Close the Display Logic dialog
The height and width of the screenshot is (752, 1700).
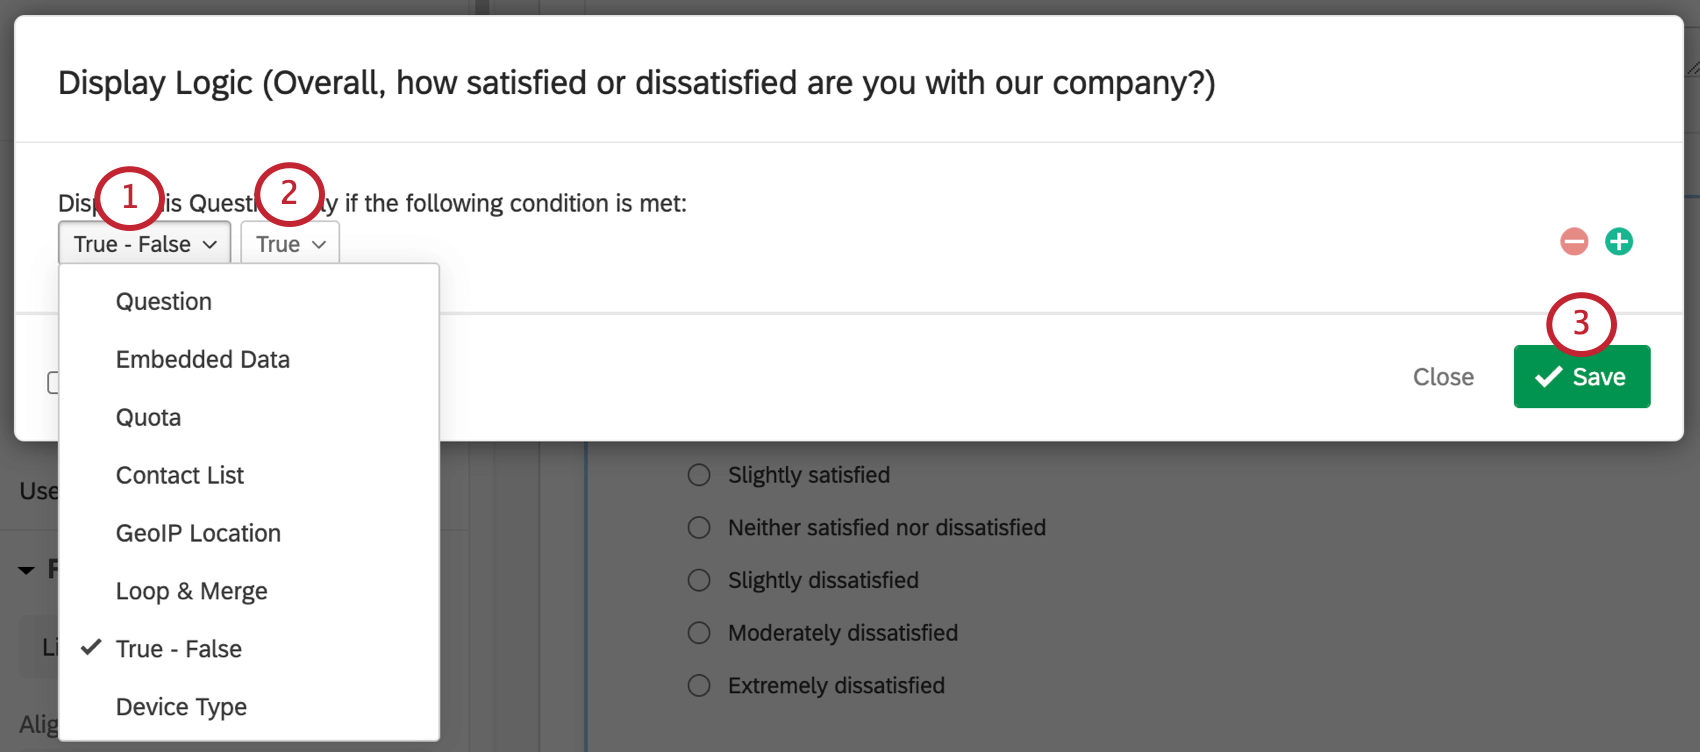(1443, 376)
